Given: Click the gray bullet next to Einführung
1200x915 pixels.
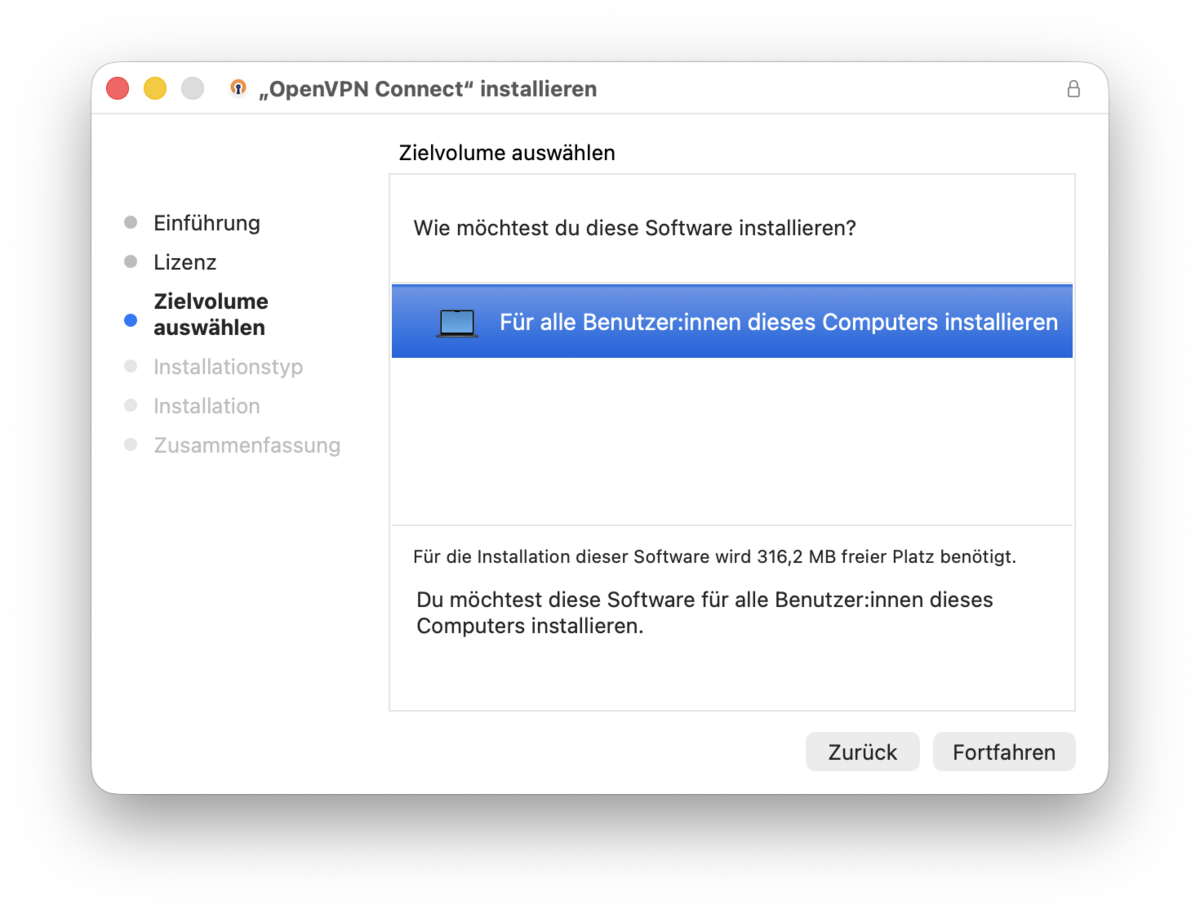Looking at the screenshot, I should pyautogui.click(x=130, y=223).
